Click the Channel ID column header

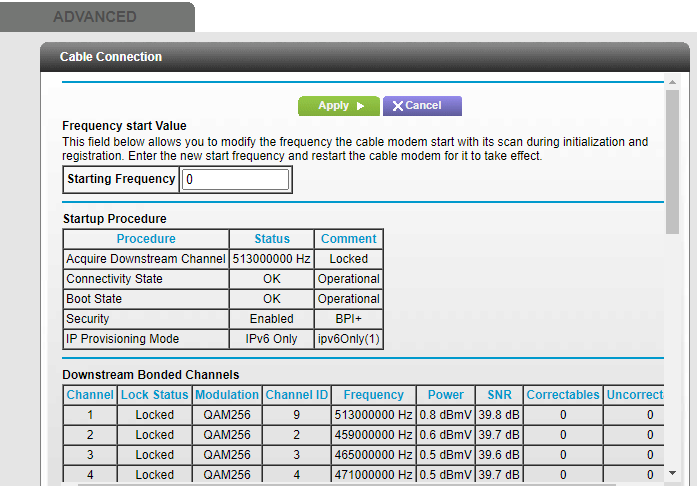pos(296,395)
